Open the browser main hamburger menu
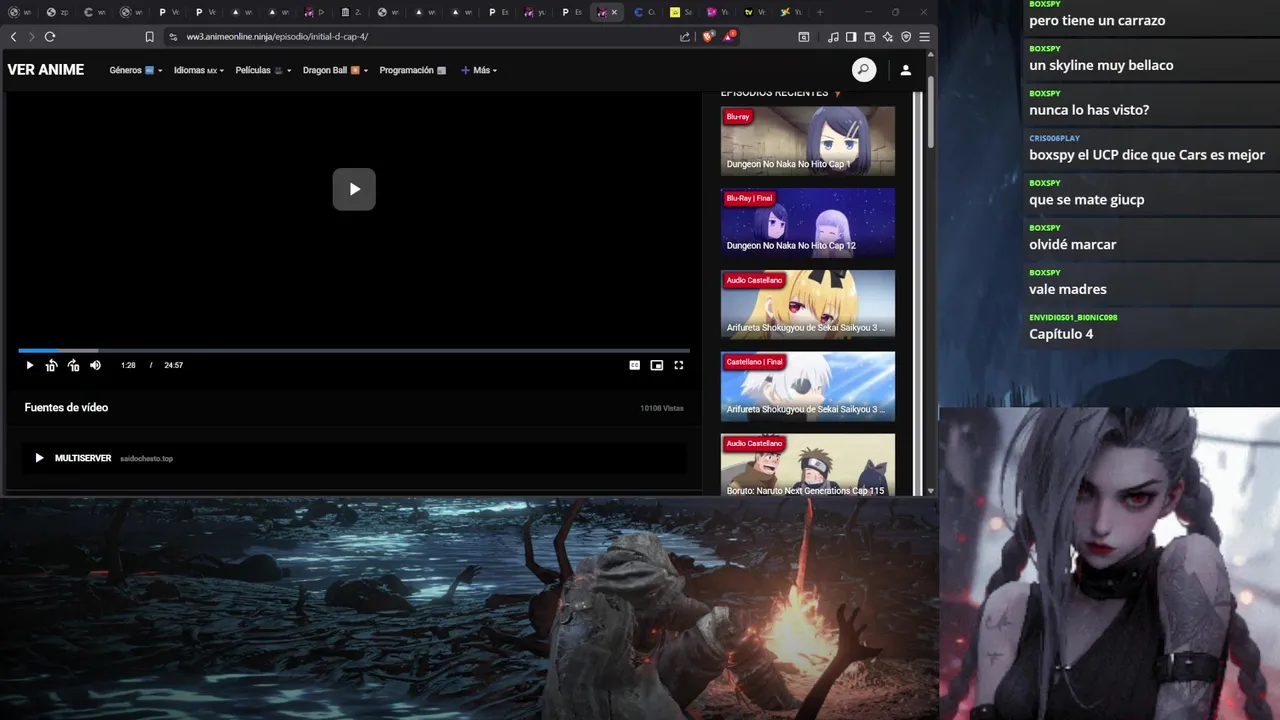Viewport: 1280px width, 720px height. click(x=925, y=37)
